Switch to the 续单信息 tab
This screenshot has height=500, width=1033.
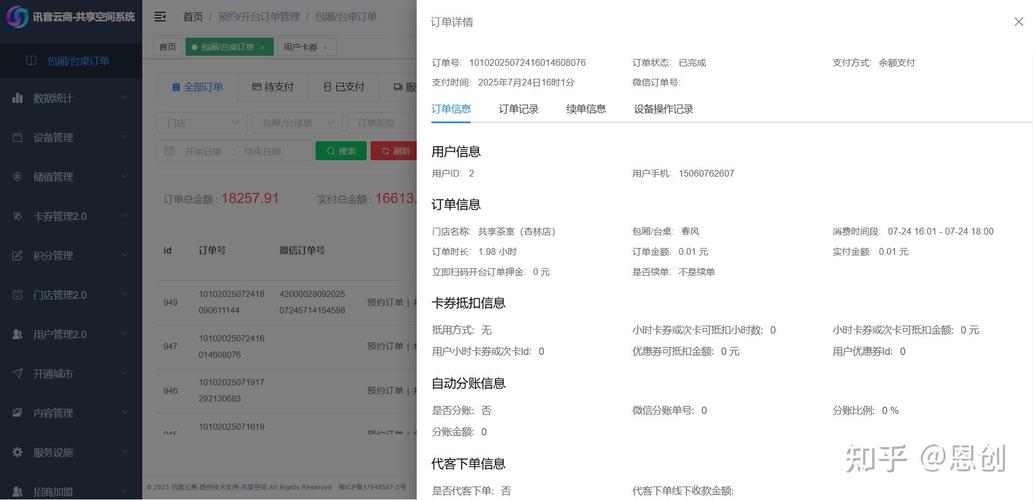coord(586,109)
